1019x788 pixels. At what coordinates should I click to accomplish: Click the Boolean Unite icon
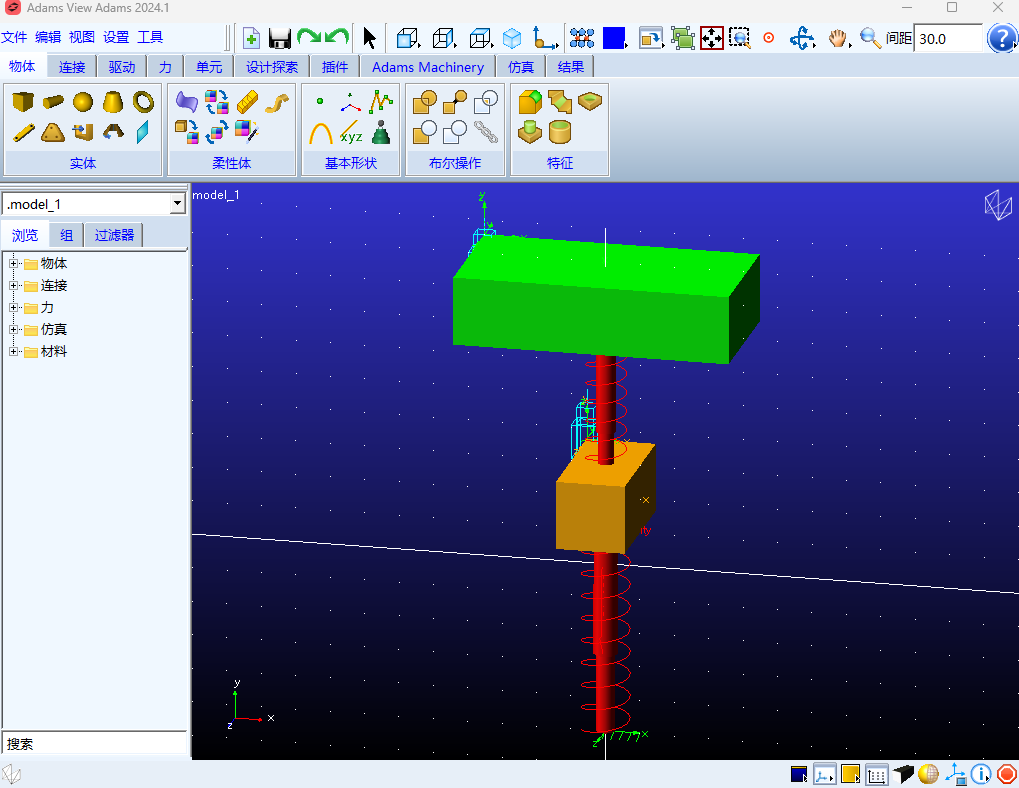[x=424, y=102]
